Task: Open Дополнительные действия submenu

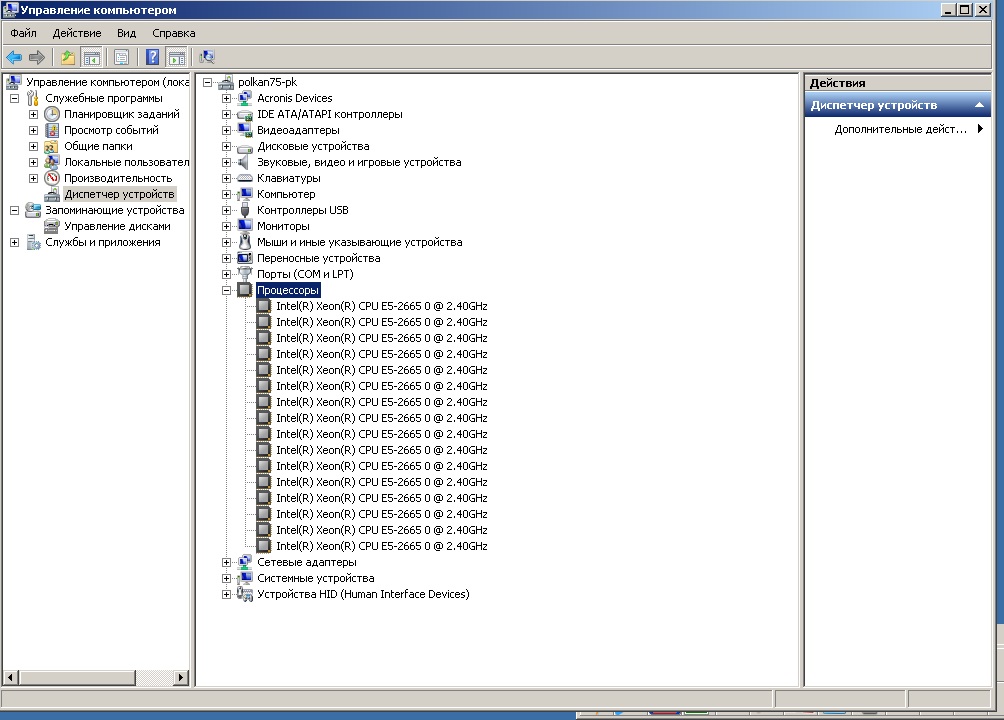Action: pos(902,129)
